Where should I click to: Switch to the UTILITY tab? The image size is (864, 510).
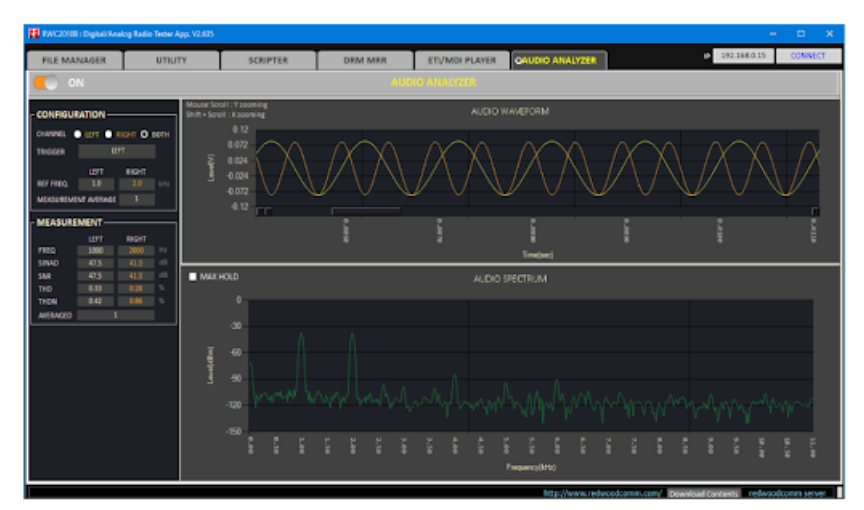(171, 60)
